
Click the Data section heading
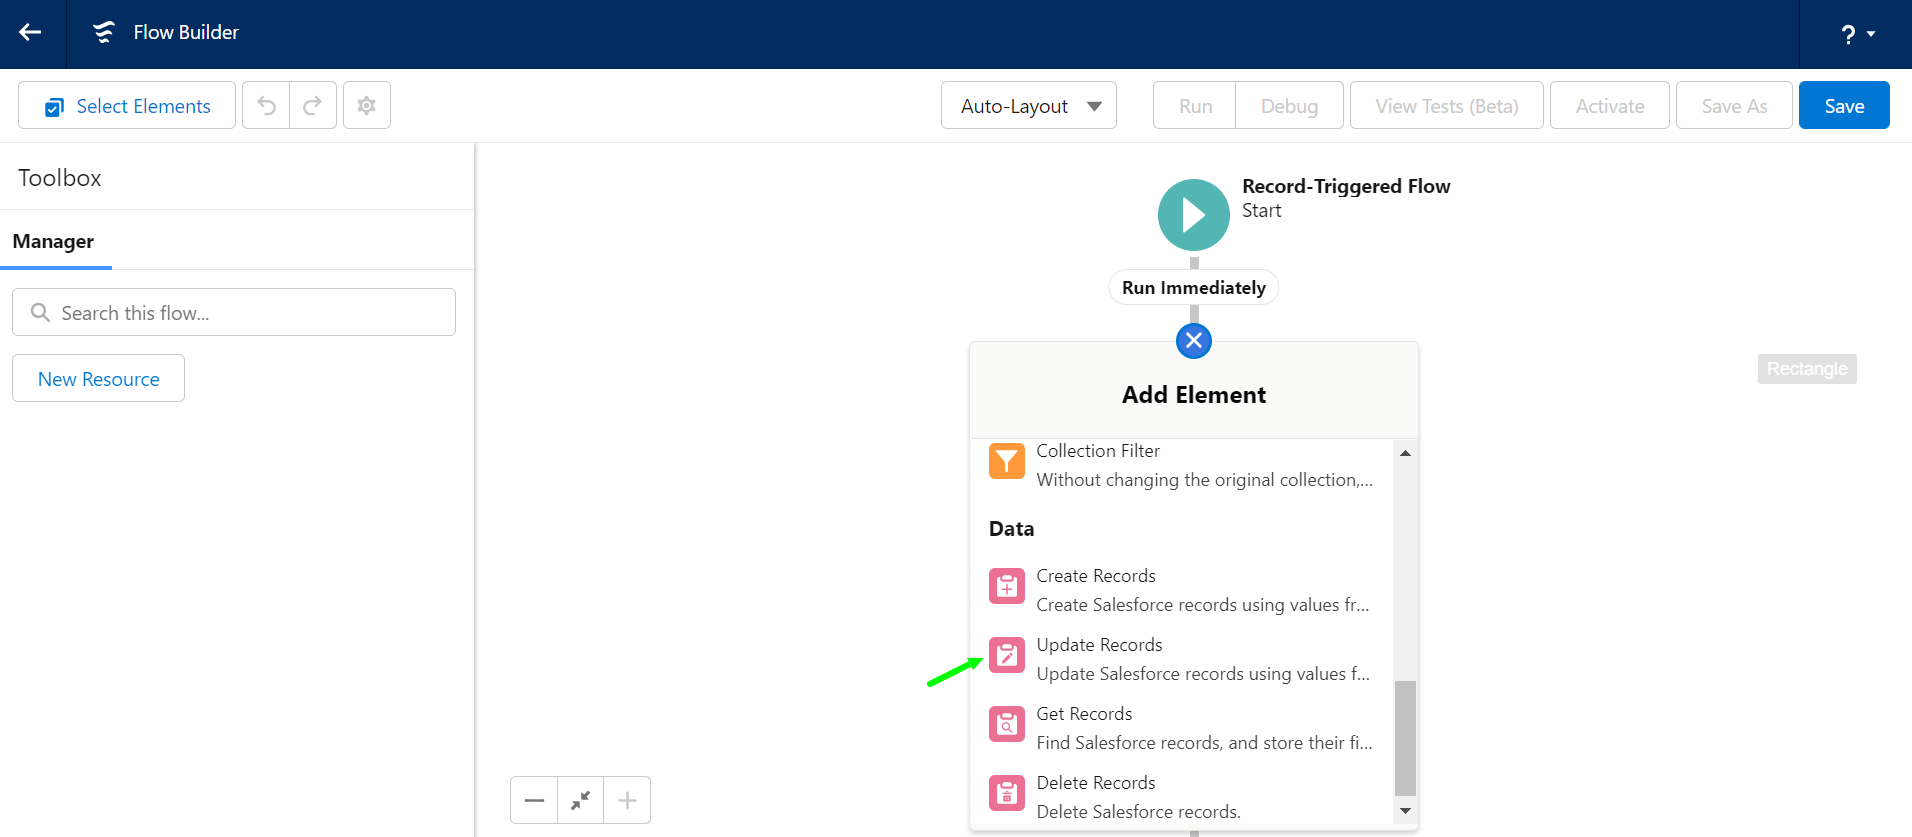tap(1011, 529)
